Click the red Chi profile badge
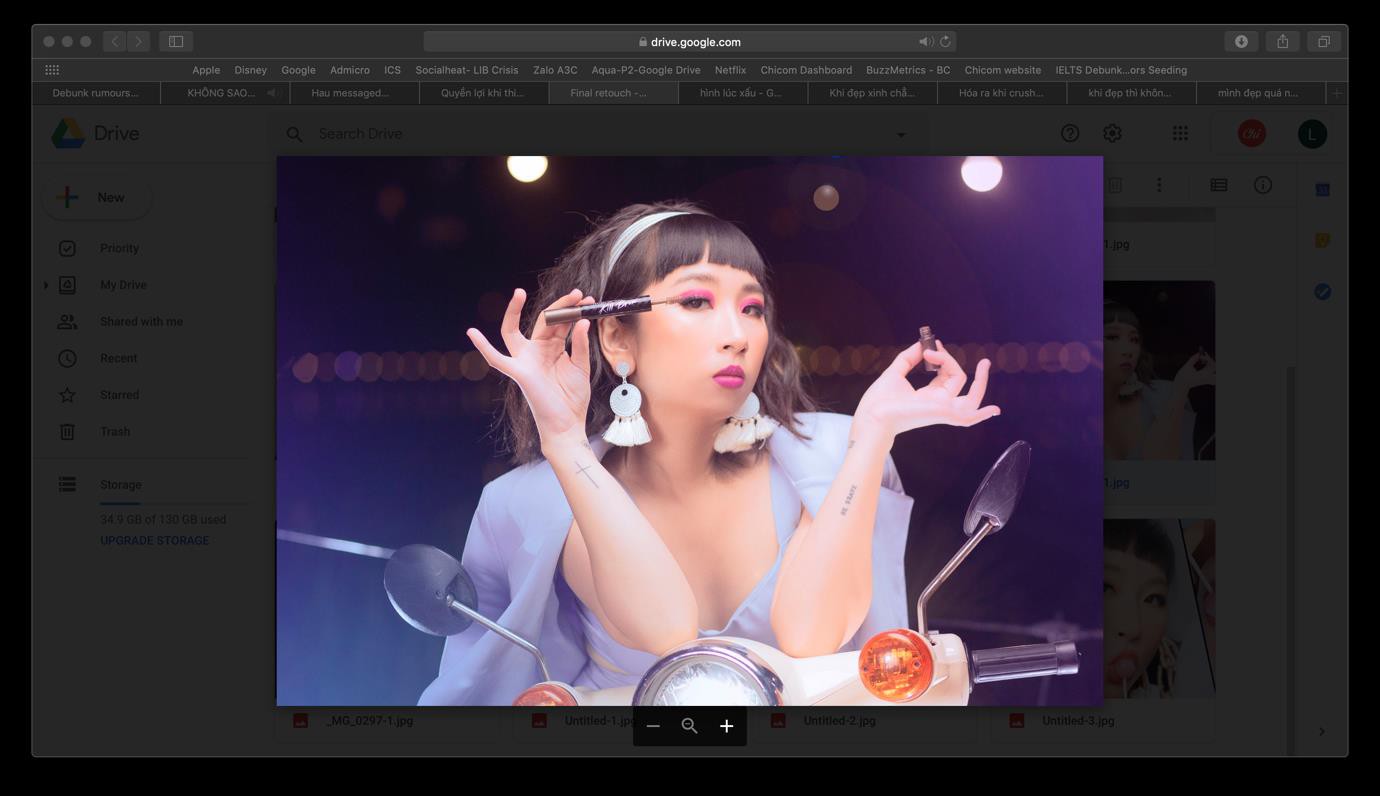The width and height of the screenshot is (1380, 796). pyautogui.click(x=1252, y=134)
